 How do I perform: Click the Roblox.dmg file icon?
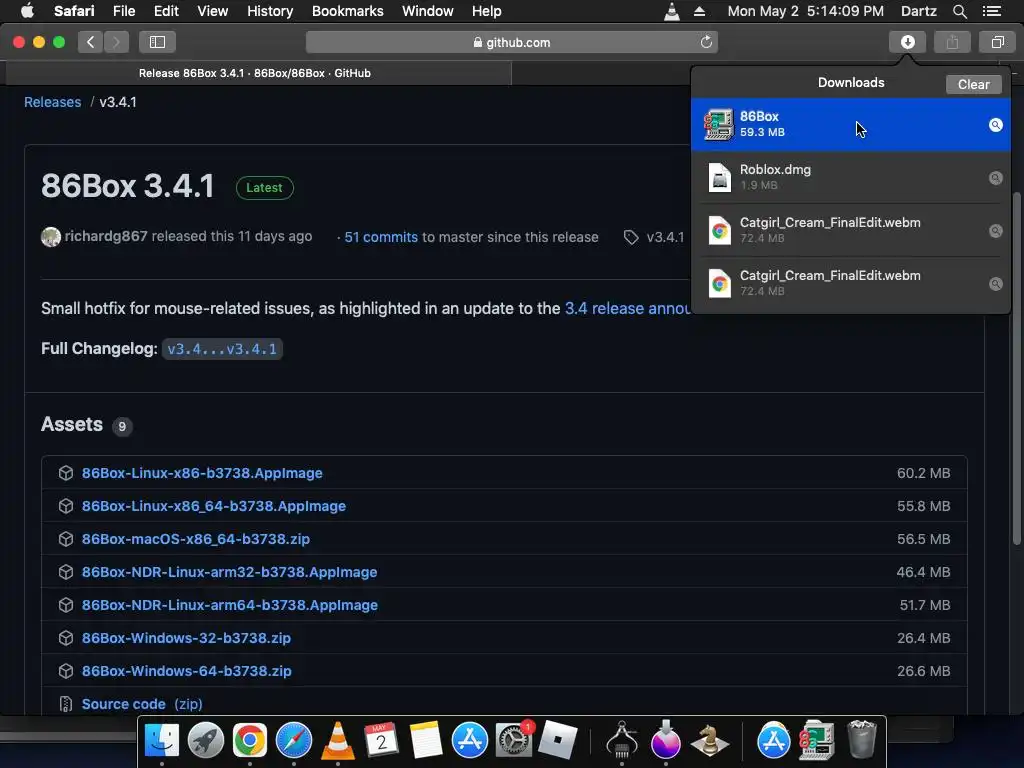tap(719, 177)
